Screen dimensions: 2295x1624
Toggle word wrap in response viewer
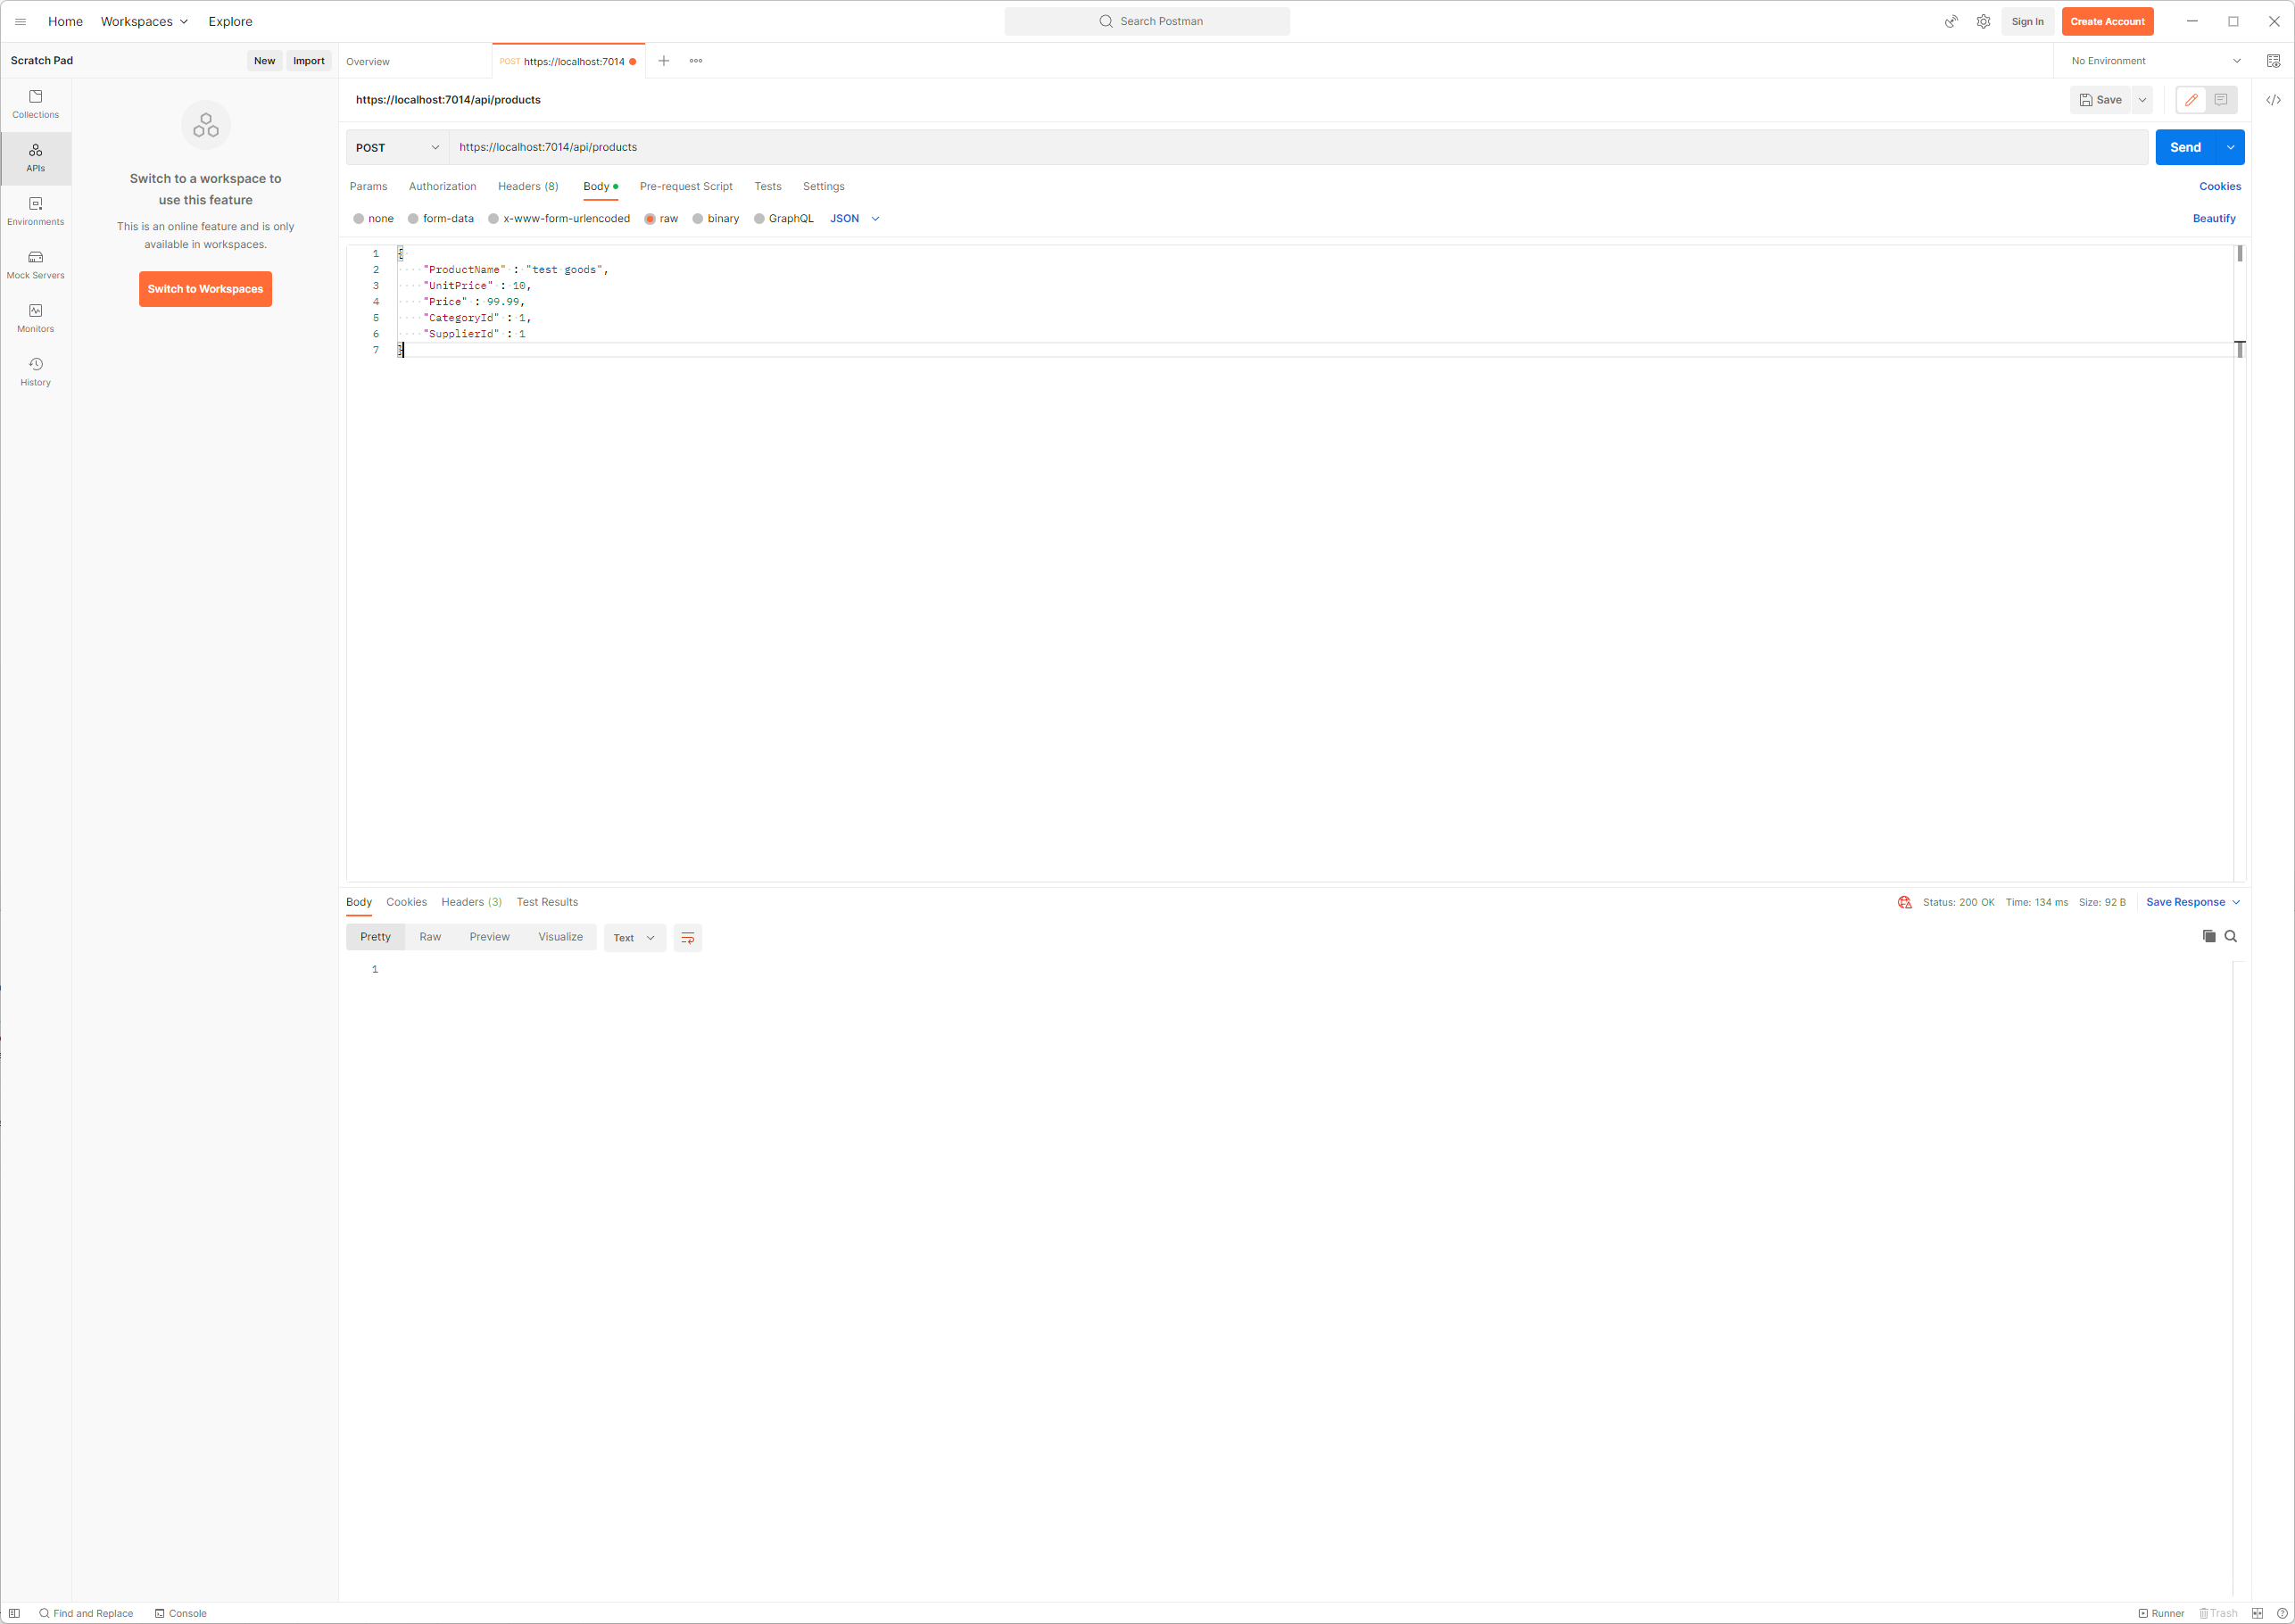(x=687, y=938)
